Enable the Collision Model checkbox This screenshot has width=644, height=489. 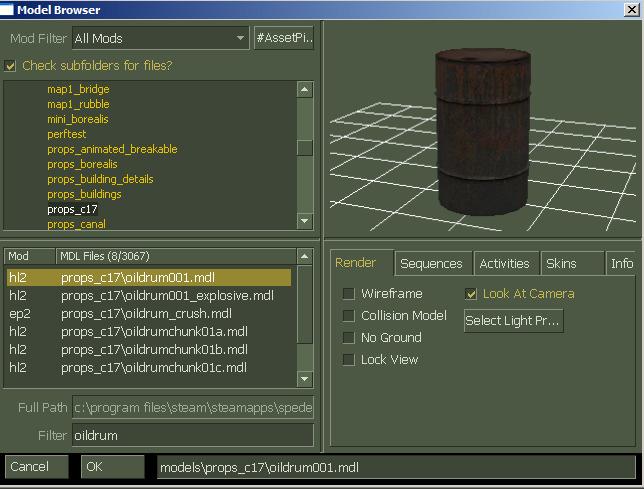[349, 316]
